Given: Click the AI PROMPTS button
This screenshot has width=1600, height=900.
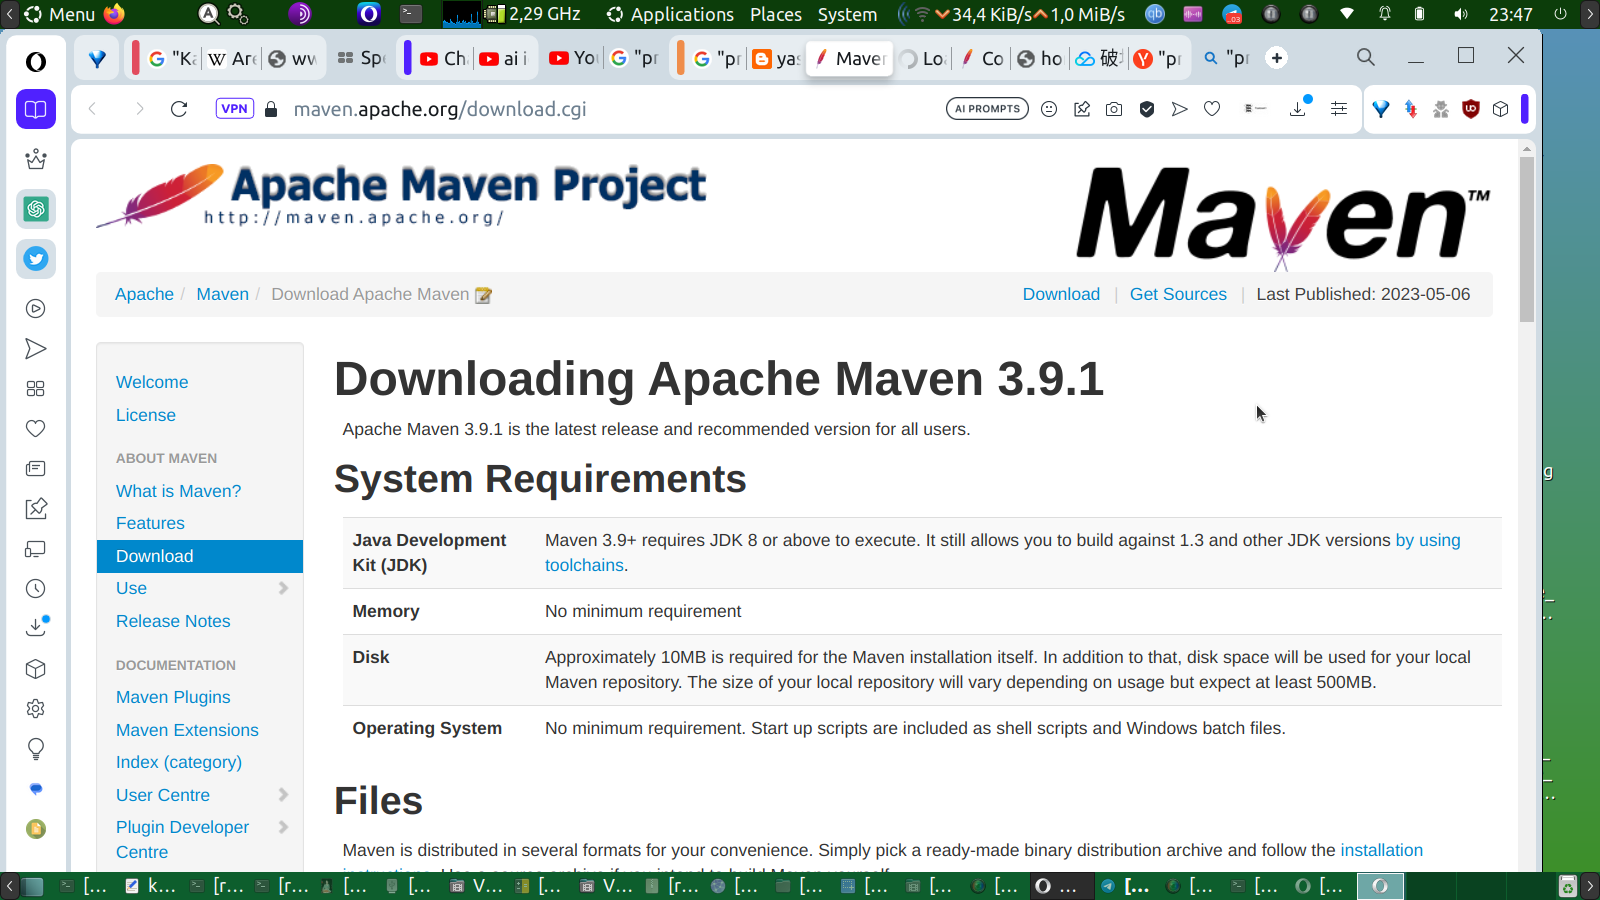Looking at the screenshot, I should pyautogui.click(x=987, y=109).
